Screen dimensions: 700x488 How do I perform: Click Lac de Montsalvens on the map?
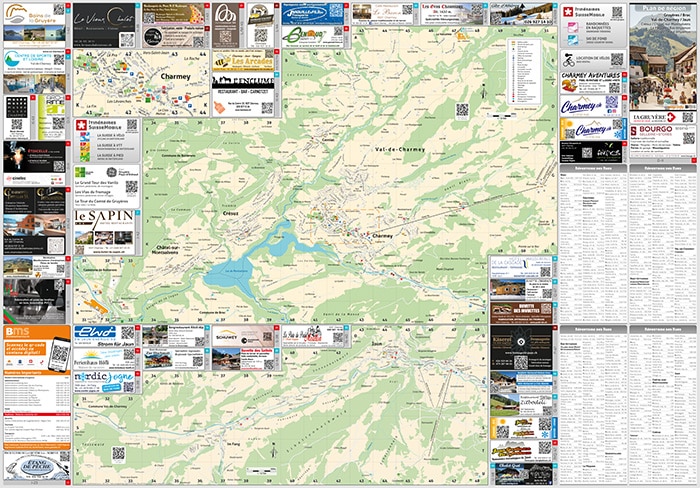[238, 271]
